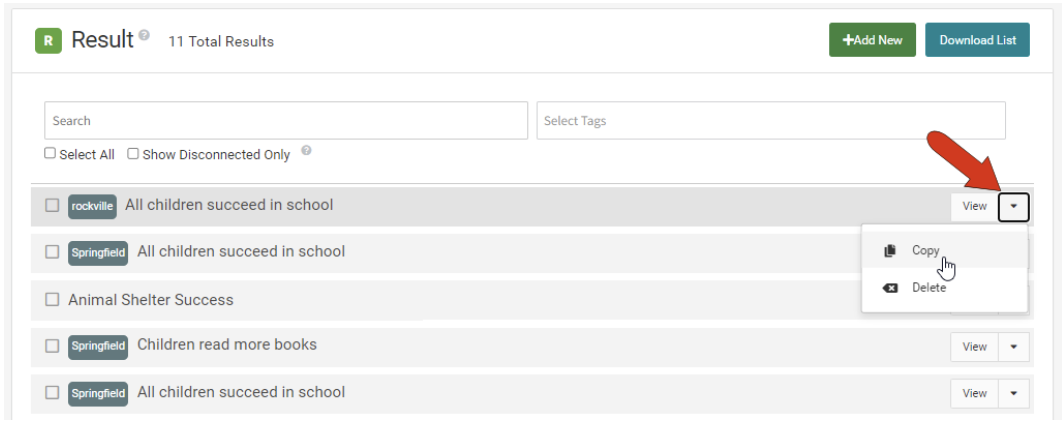Click the help icon beside Result heading

pyautogui.click(x=144, y=35)
